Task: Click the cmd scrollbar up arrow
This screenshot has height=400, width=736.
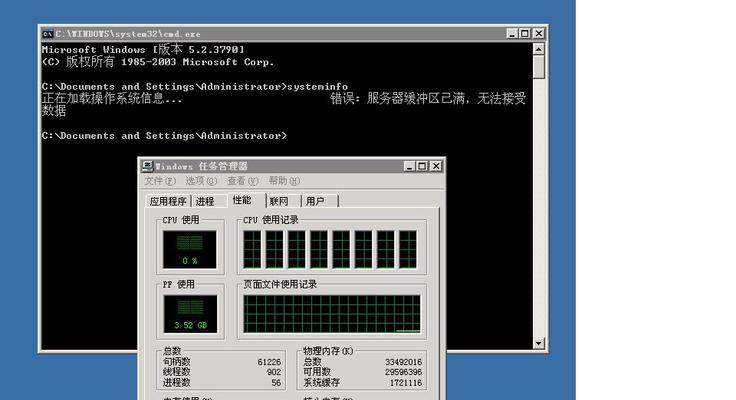Action: pyautogui.click(x=538, y=49)
